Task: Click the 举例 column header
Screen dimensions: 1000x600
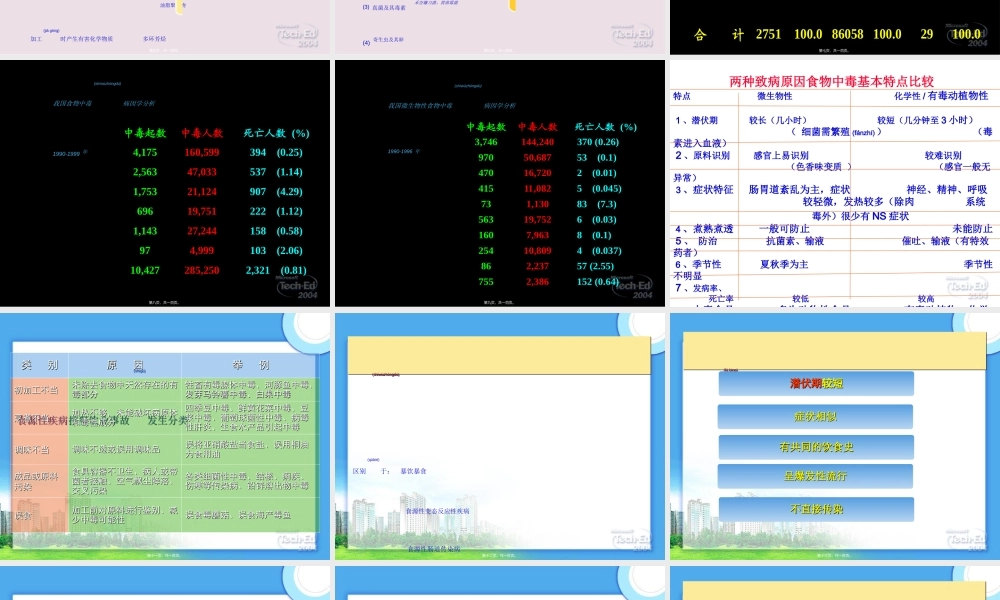Action: pyautogui.click(x=250, y=365)
